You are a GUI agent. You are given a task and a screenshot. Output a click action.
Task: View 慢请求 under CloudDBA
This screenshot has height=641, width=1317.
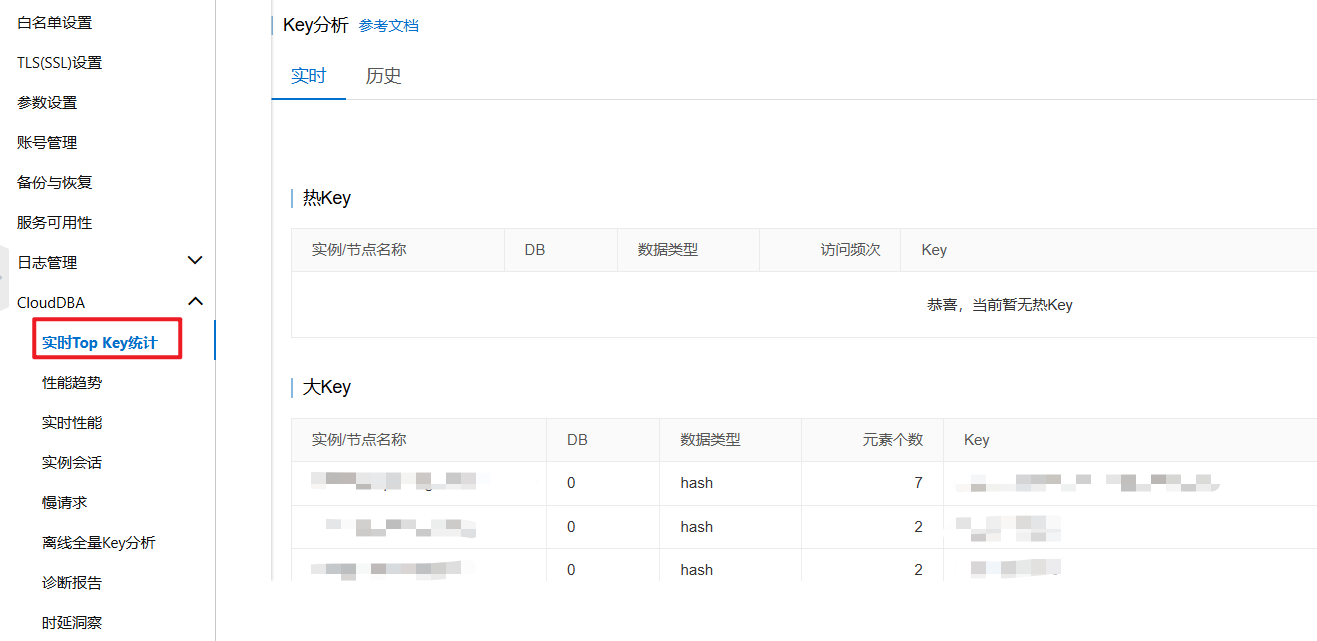(x=64, y=502)
